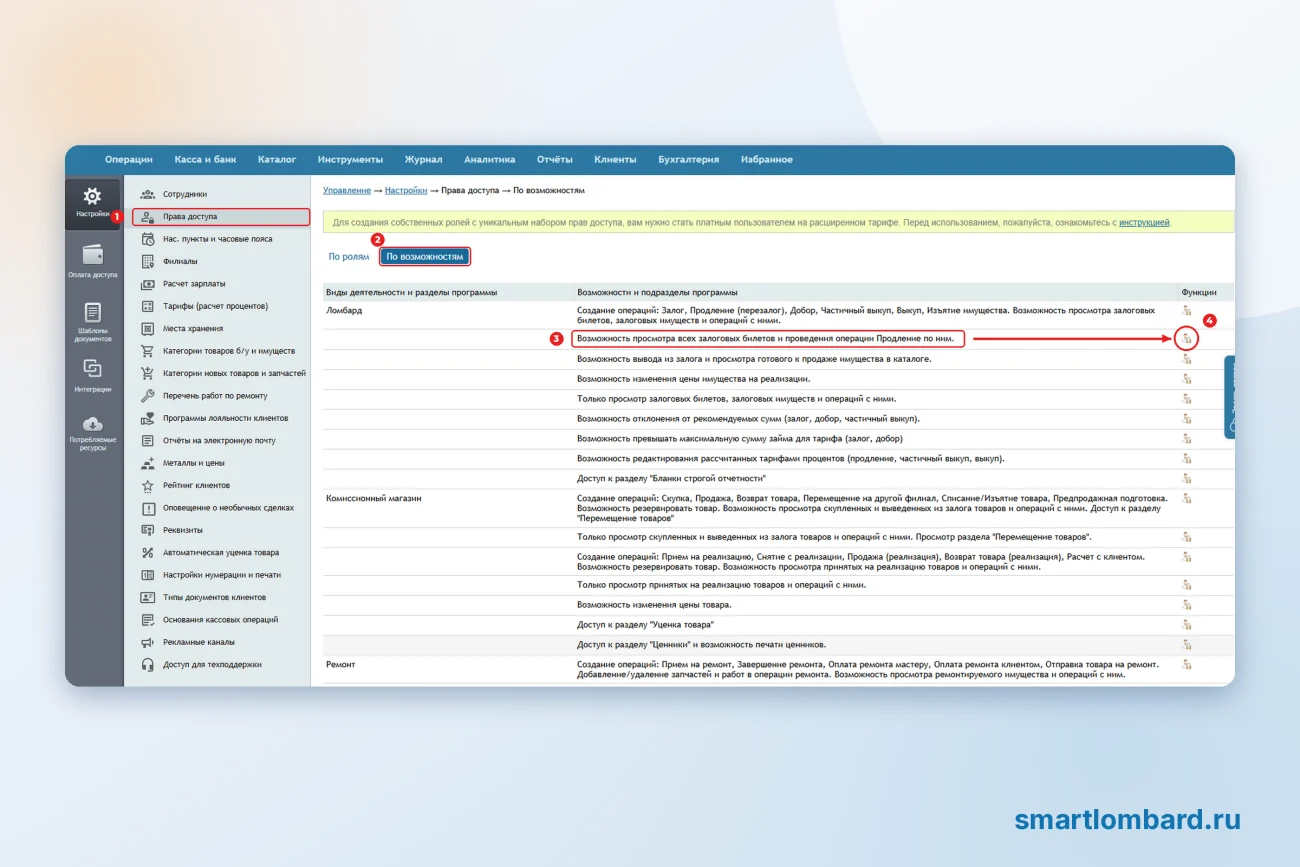The width and height of the screenshot is (1300, 867).
Task: Click the Расчет зарплаты money icon
Action: click(148, 284)
